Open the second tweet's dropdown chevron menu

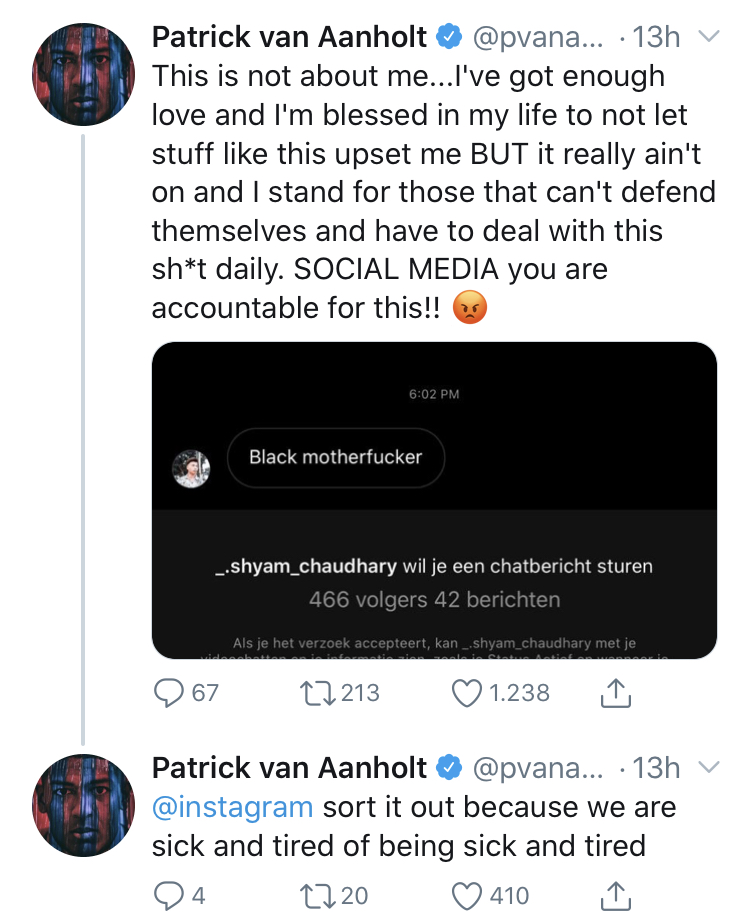pyautogui.click(x=708, y=767)
